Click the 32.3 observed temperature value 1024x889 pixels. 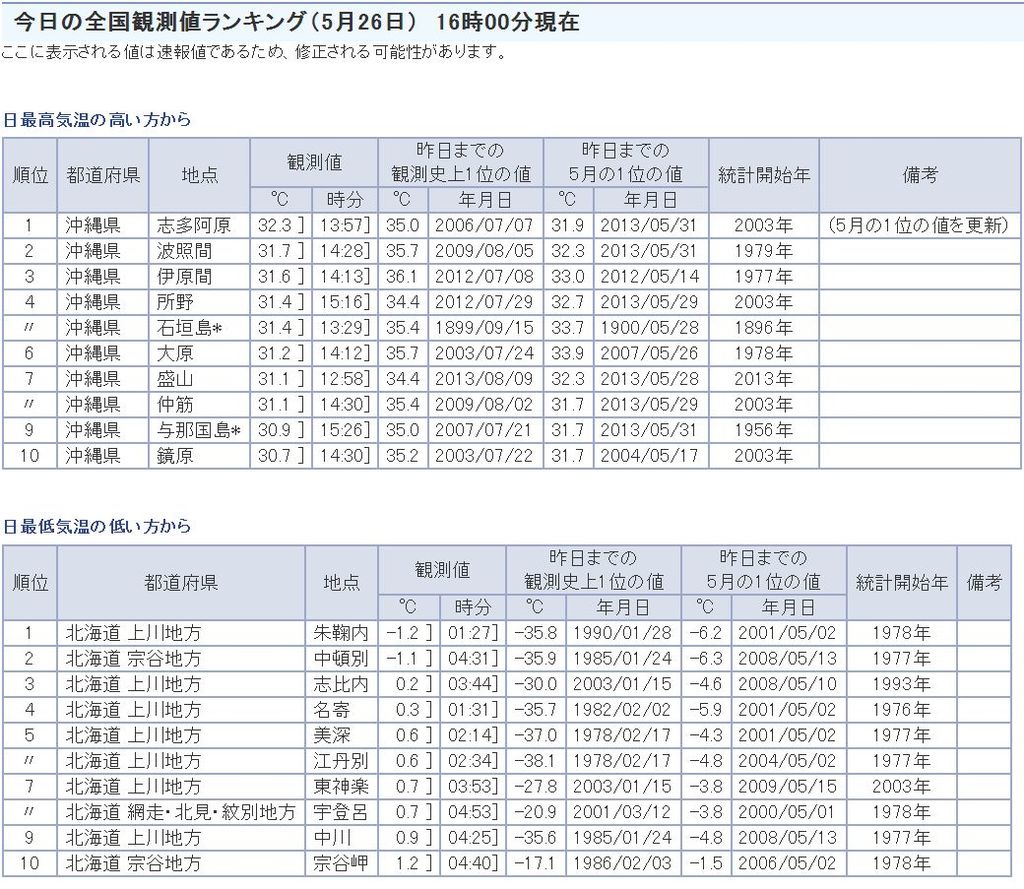pos(274,225)
